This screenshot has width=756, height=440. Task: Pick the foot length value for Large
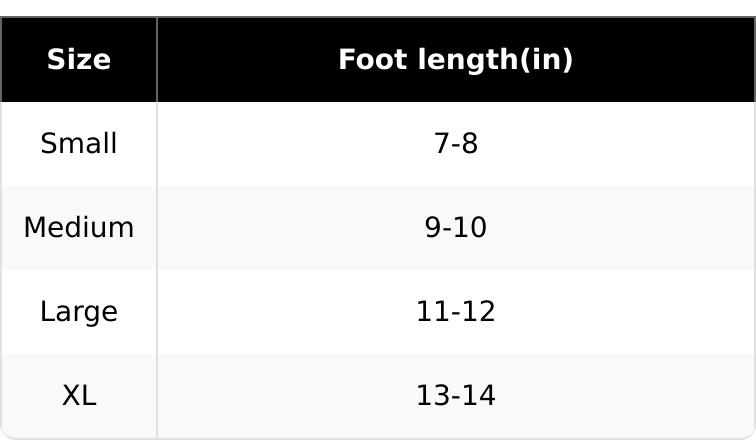click(455, 312)
